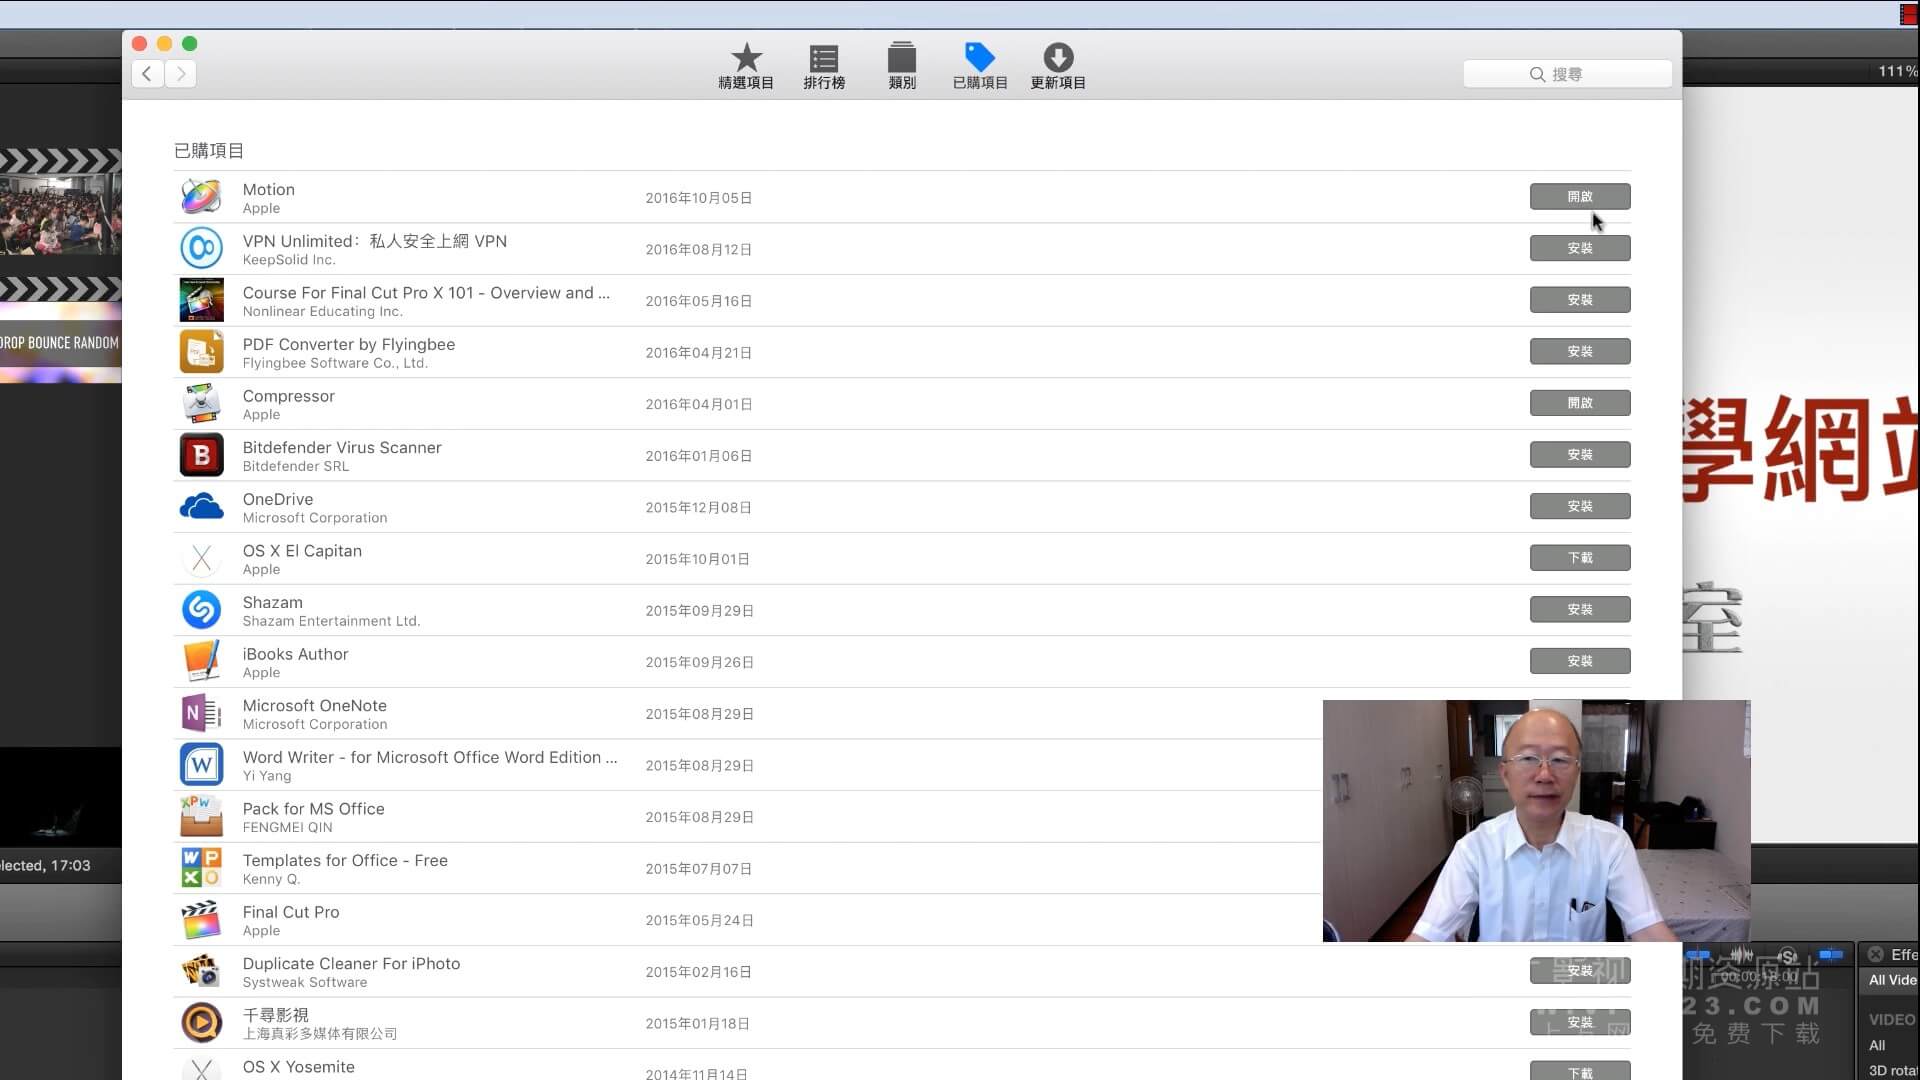Click the crowd video thumbnail in background window

pos(60,212)
